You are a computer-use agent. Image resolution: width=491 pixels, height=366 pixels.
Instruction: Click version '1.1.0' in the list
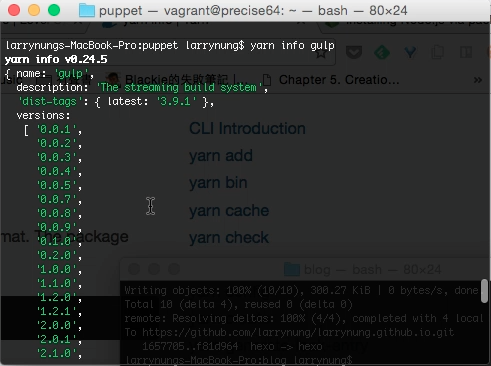(57, 283)
